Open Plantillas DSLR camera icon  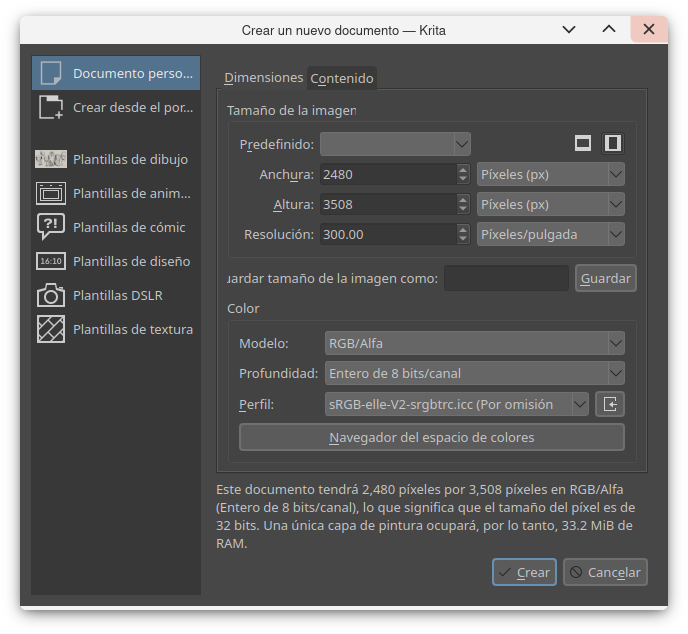(51, 295)
